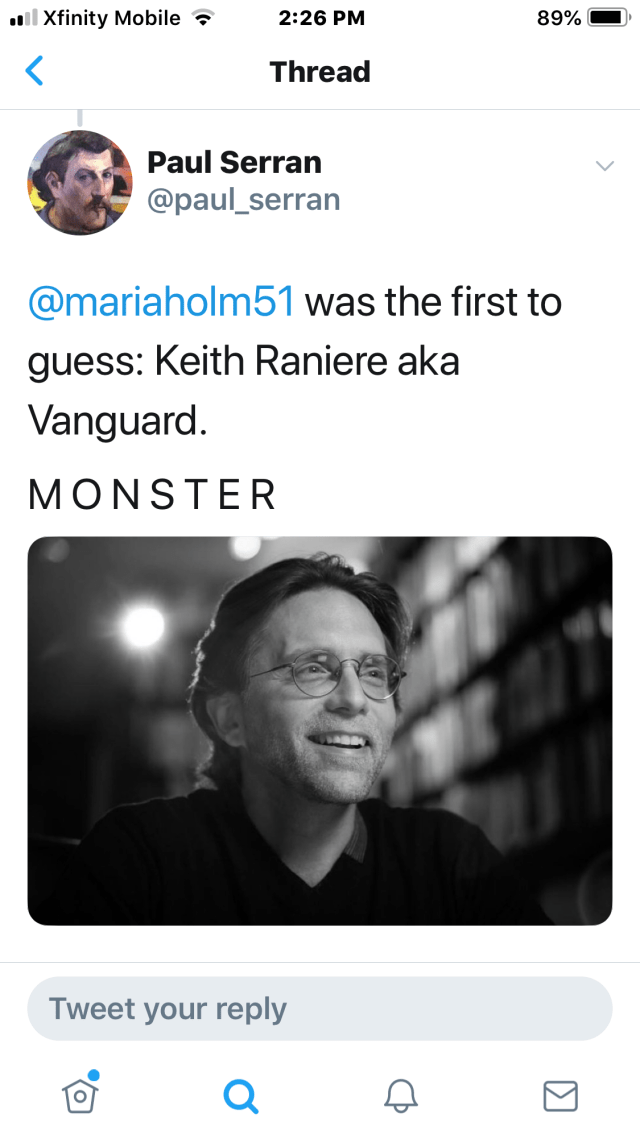640x1138 pixels.
Task: Open the black-and-white photo in tweet
Action: (319, 731)
